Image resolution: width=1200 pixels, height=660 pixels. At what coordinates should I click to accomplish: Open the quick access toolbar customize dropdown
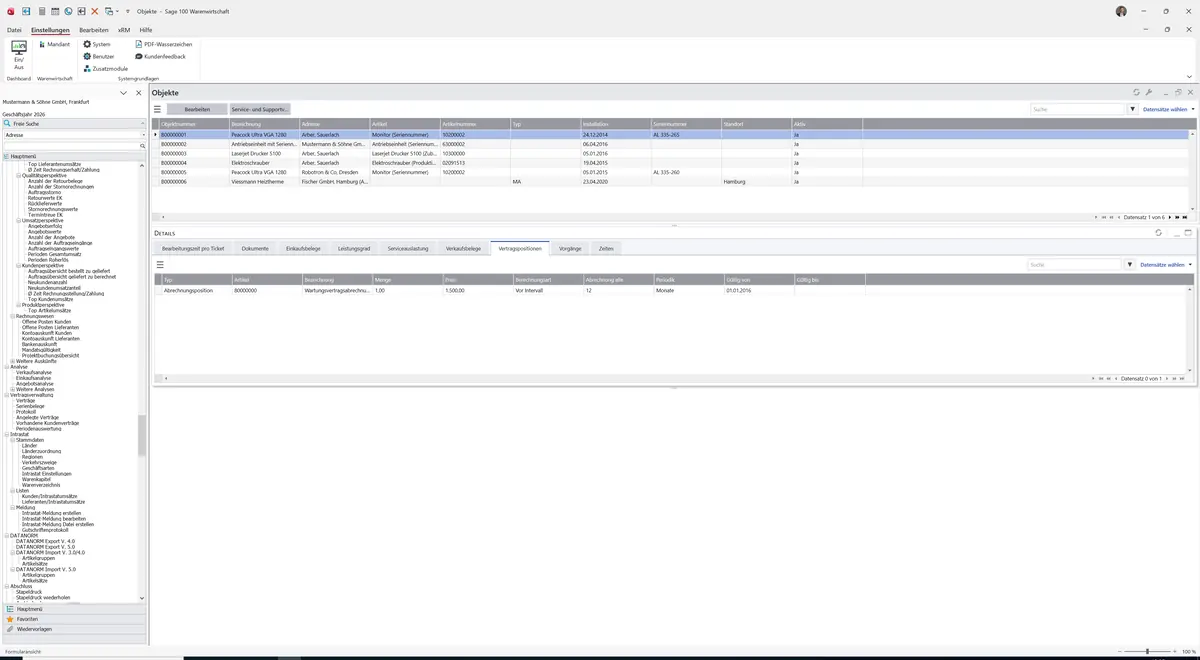127,11
